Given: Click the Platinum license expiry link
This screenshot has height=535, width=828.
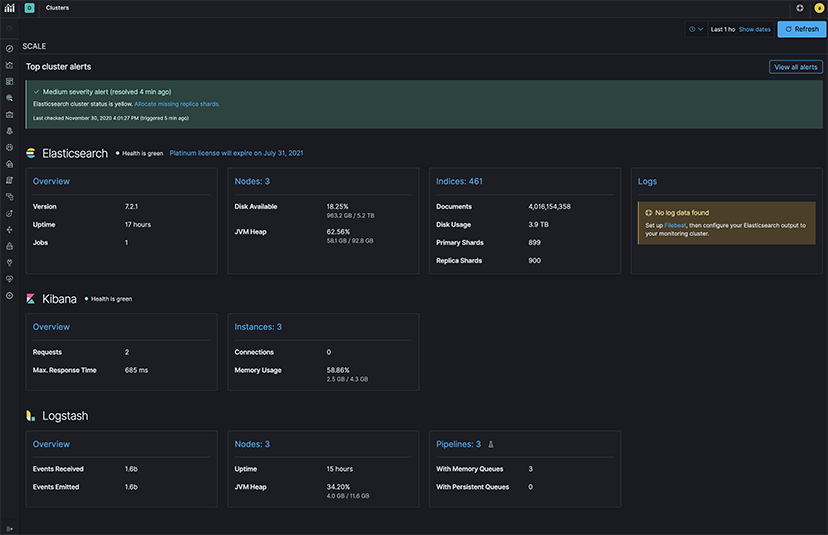Looking at the screenshot, I should [237, 153].
